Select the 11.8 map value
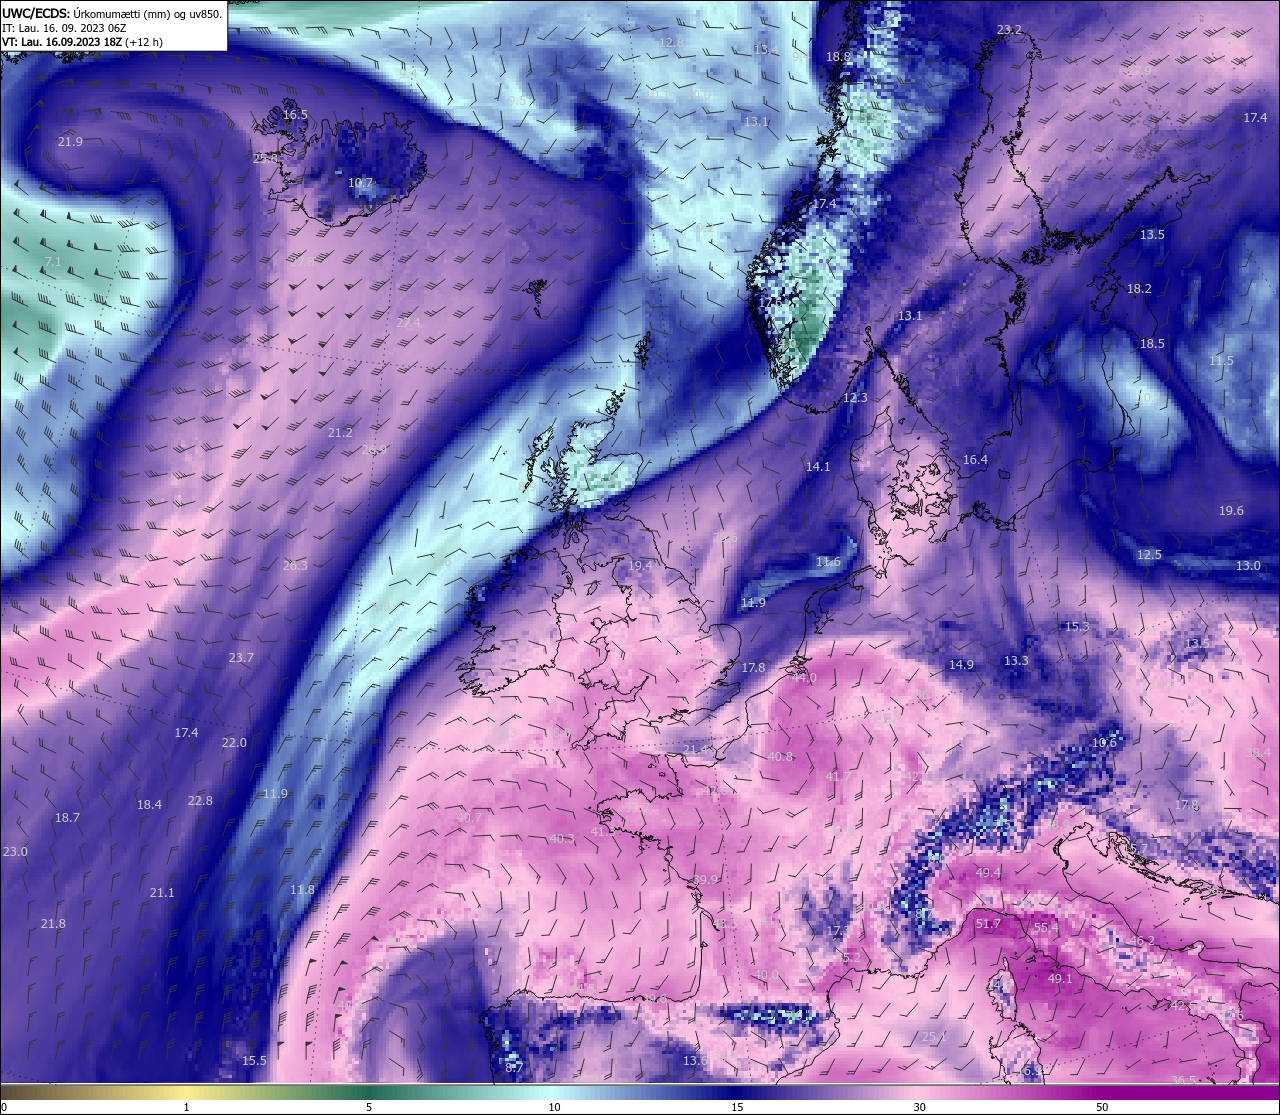This screenshot has width=1280, height=1115. pos(302,890)
